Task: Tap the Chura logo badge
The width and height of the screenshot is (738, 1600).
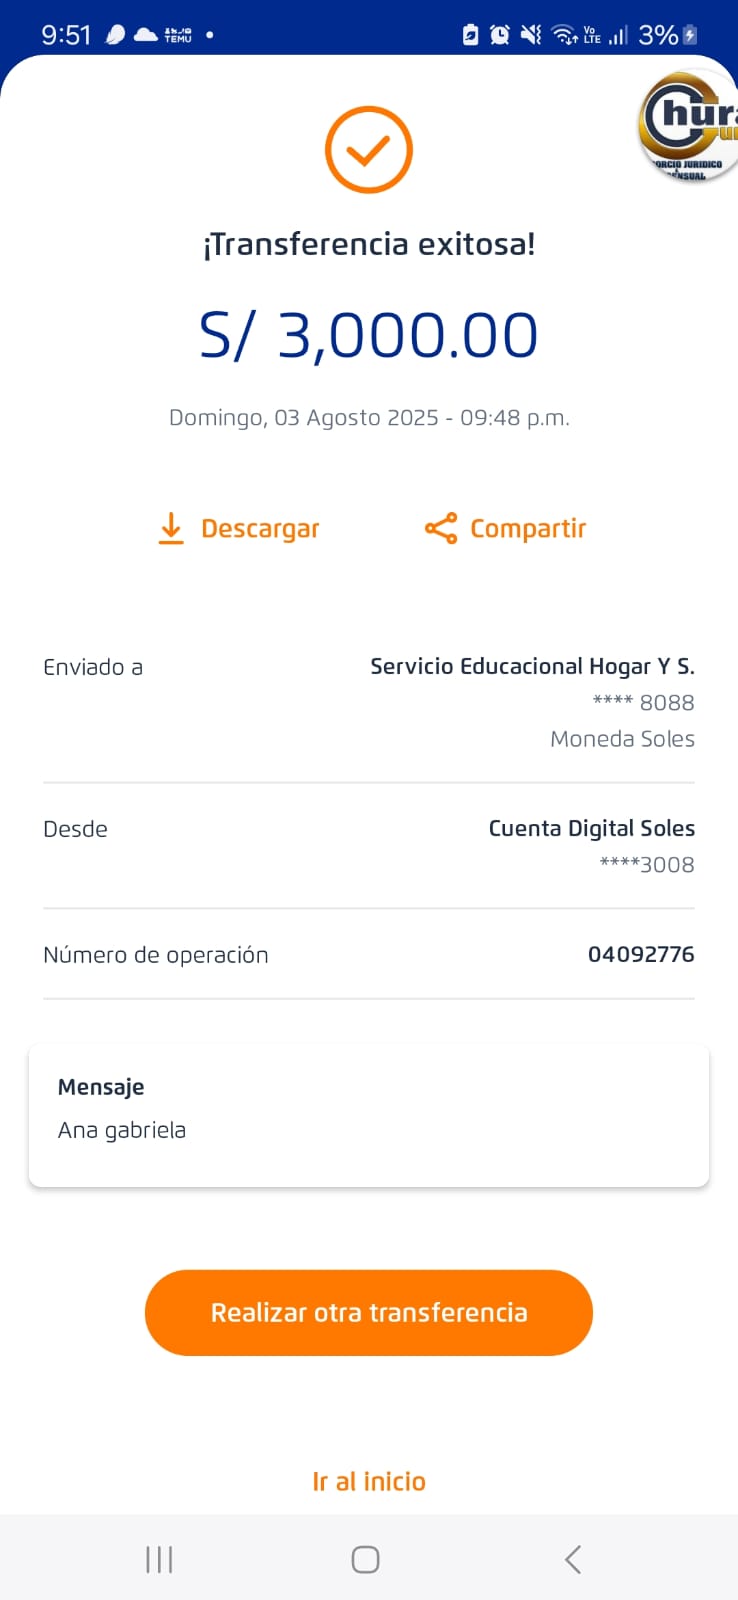Action: (x=690, y=127)
